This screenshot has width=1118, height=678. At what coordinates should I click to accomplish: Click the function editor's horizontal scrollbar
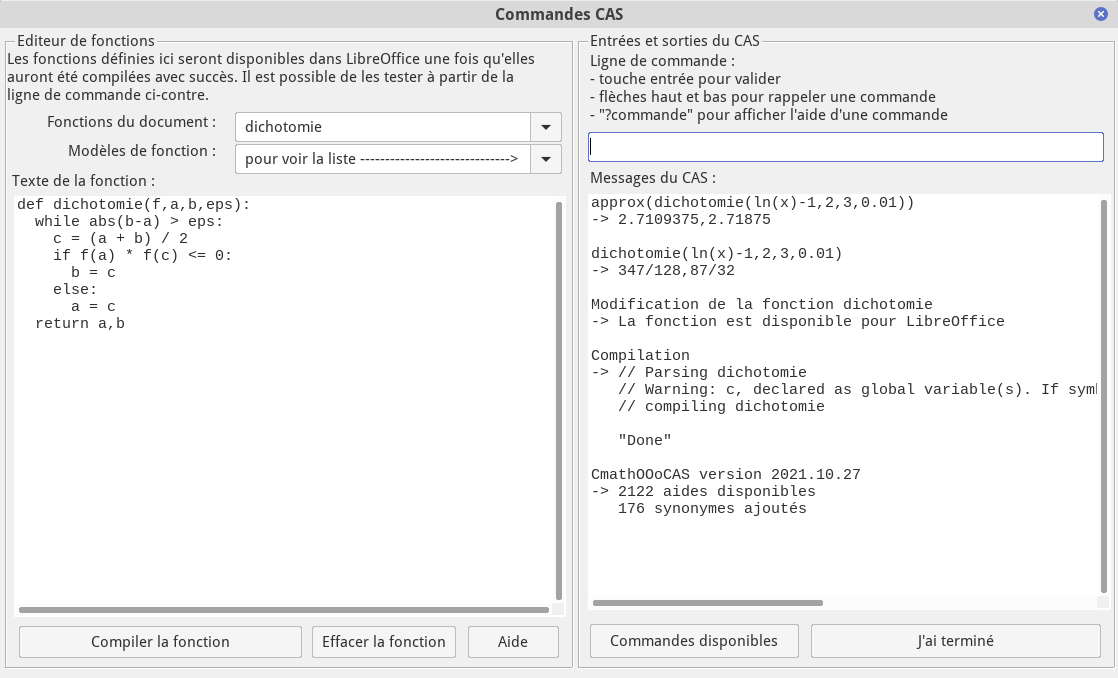284,609
